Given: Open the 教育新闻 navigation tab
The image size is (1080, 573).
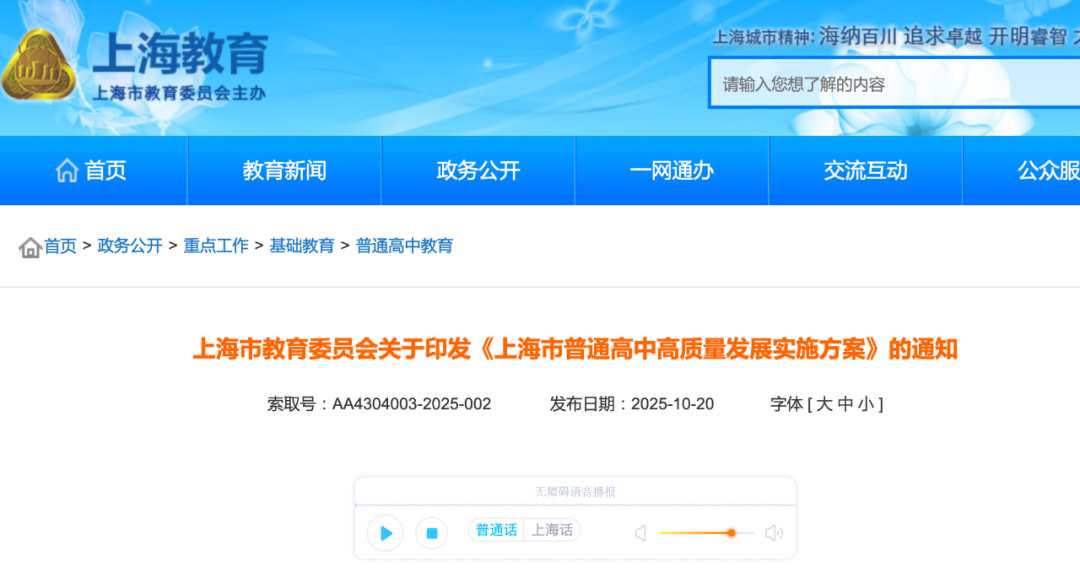Looking at the screenshot, I should [284, 170].
